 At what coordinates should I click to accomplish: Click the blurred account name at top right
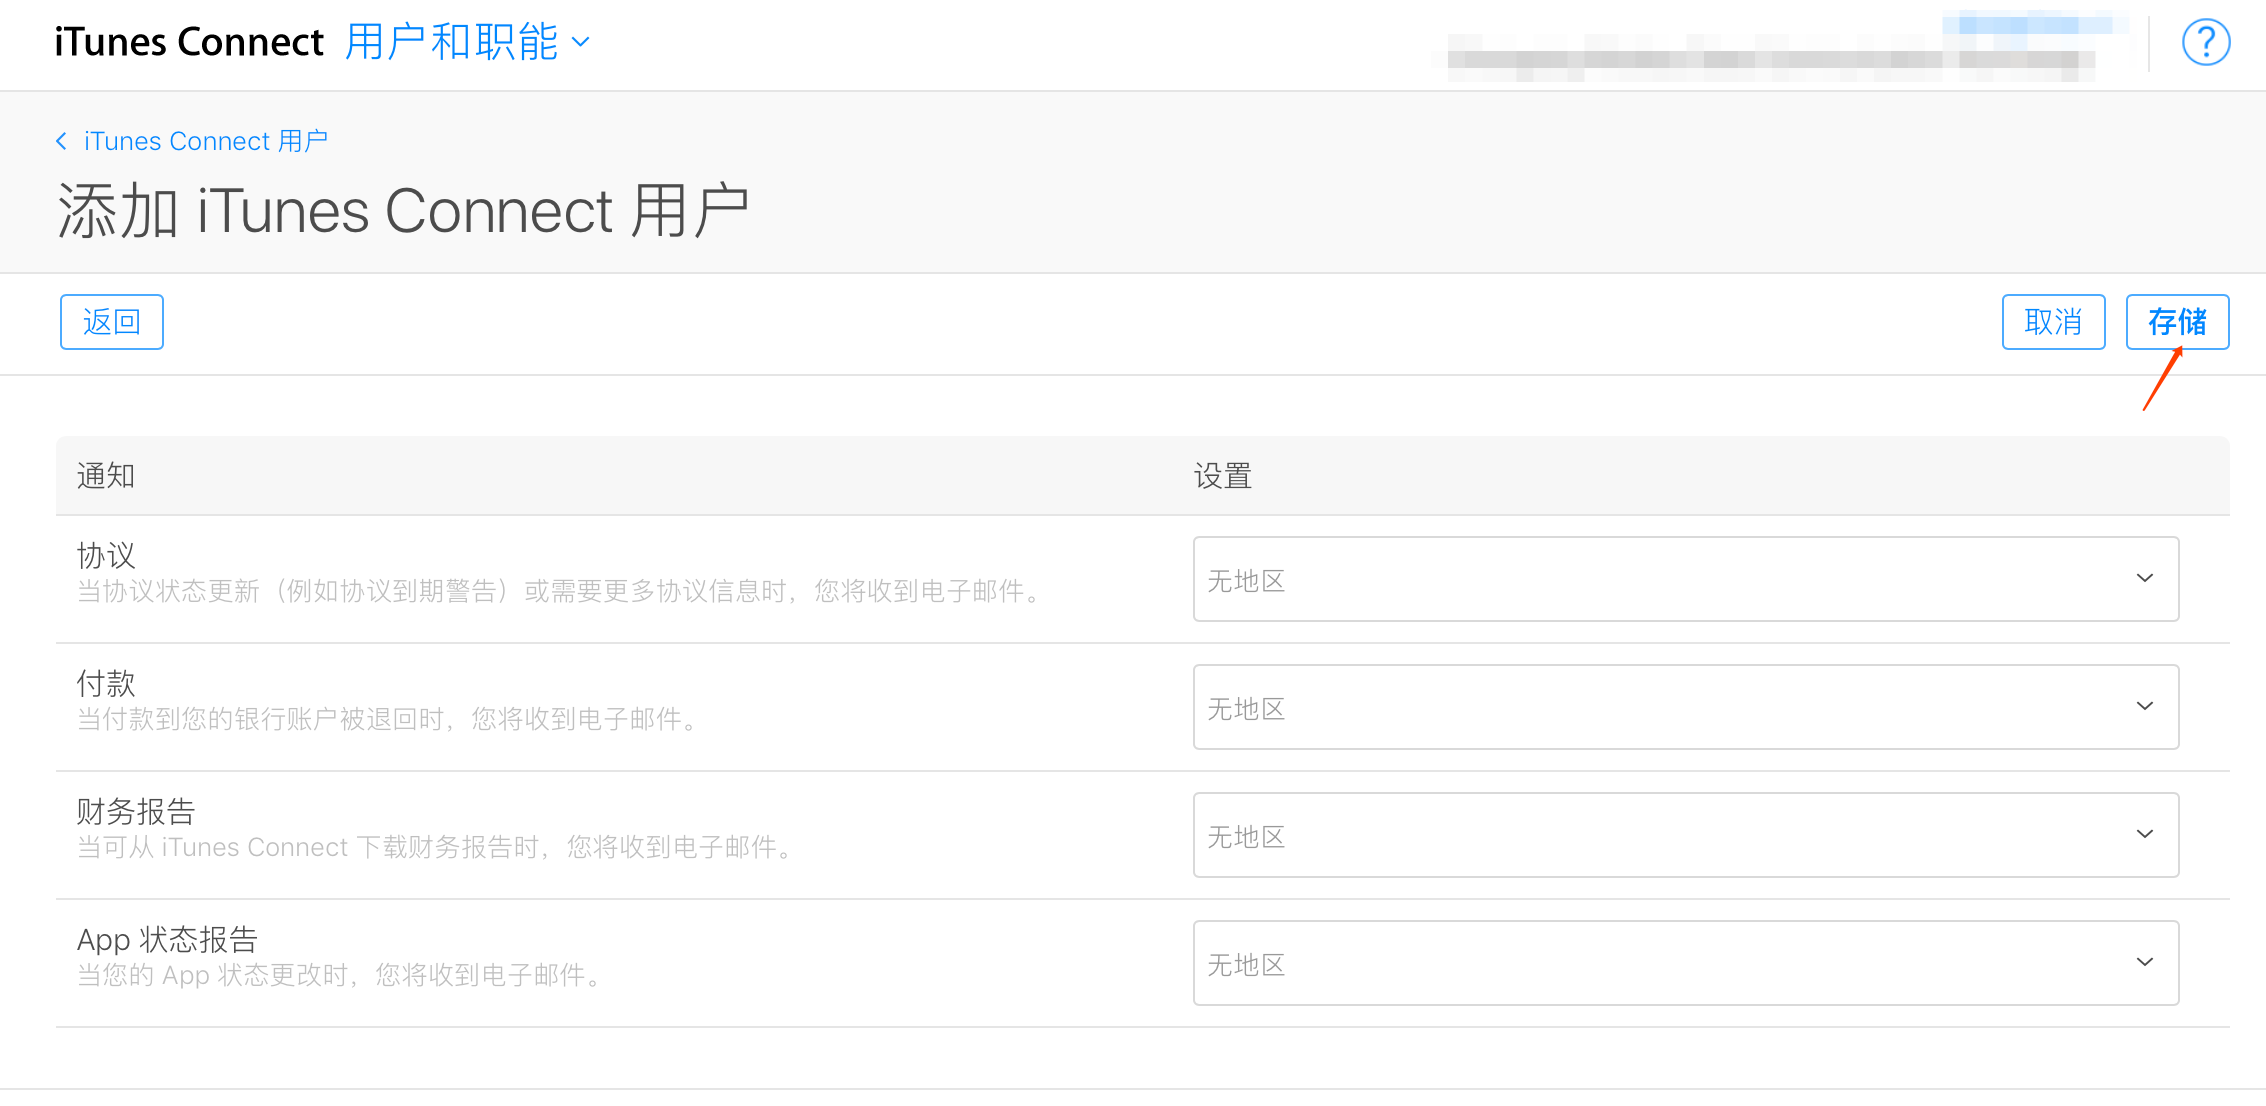point(1770,58)
